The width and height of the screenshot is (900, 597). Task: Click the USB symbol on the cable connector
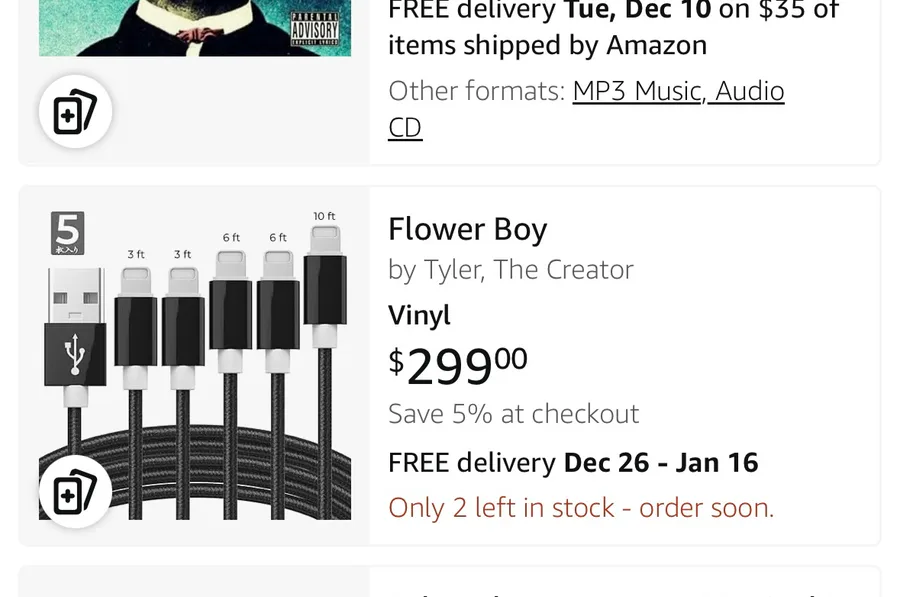click(x=75, y=354)
